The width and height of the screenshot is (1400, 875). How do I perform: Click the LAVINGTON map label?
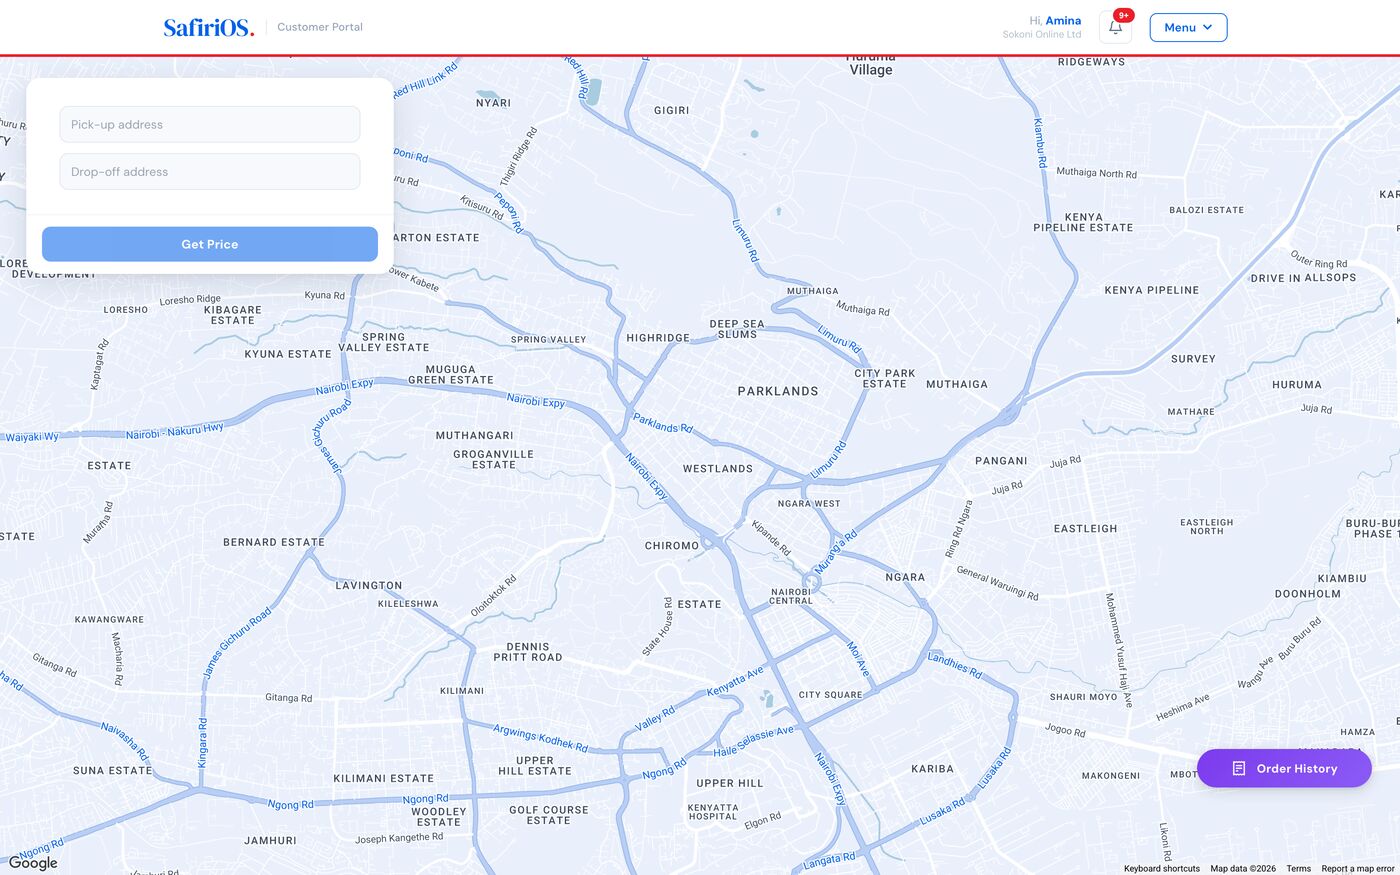tap(369, 586)
